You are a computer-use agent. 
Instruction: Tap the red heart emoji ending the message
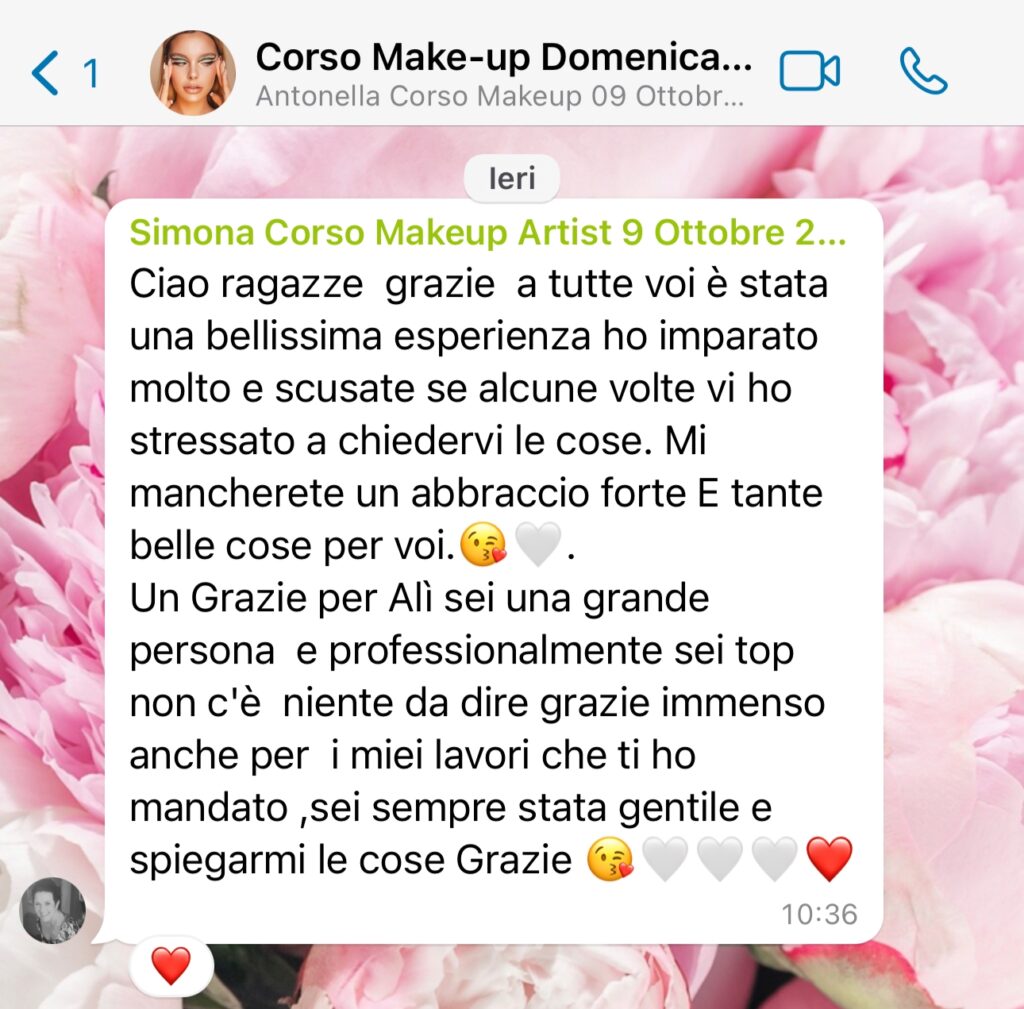[829, 859]
